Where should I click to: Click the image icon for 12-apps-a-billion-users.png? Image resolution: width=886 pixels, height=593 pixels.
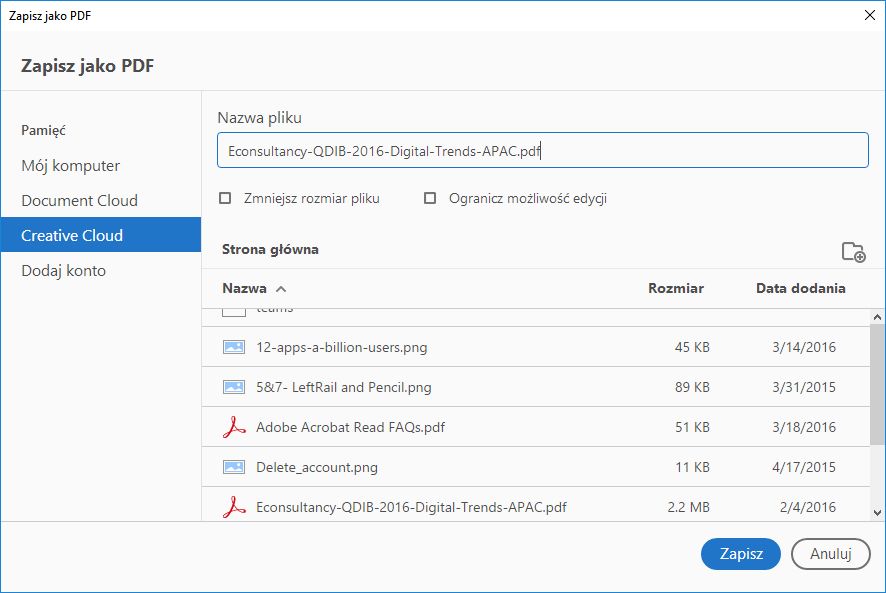pos(234,348)
